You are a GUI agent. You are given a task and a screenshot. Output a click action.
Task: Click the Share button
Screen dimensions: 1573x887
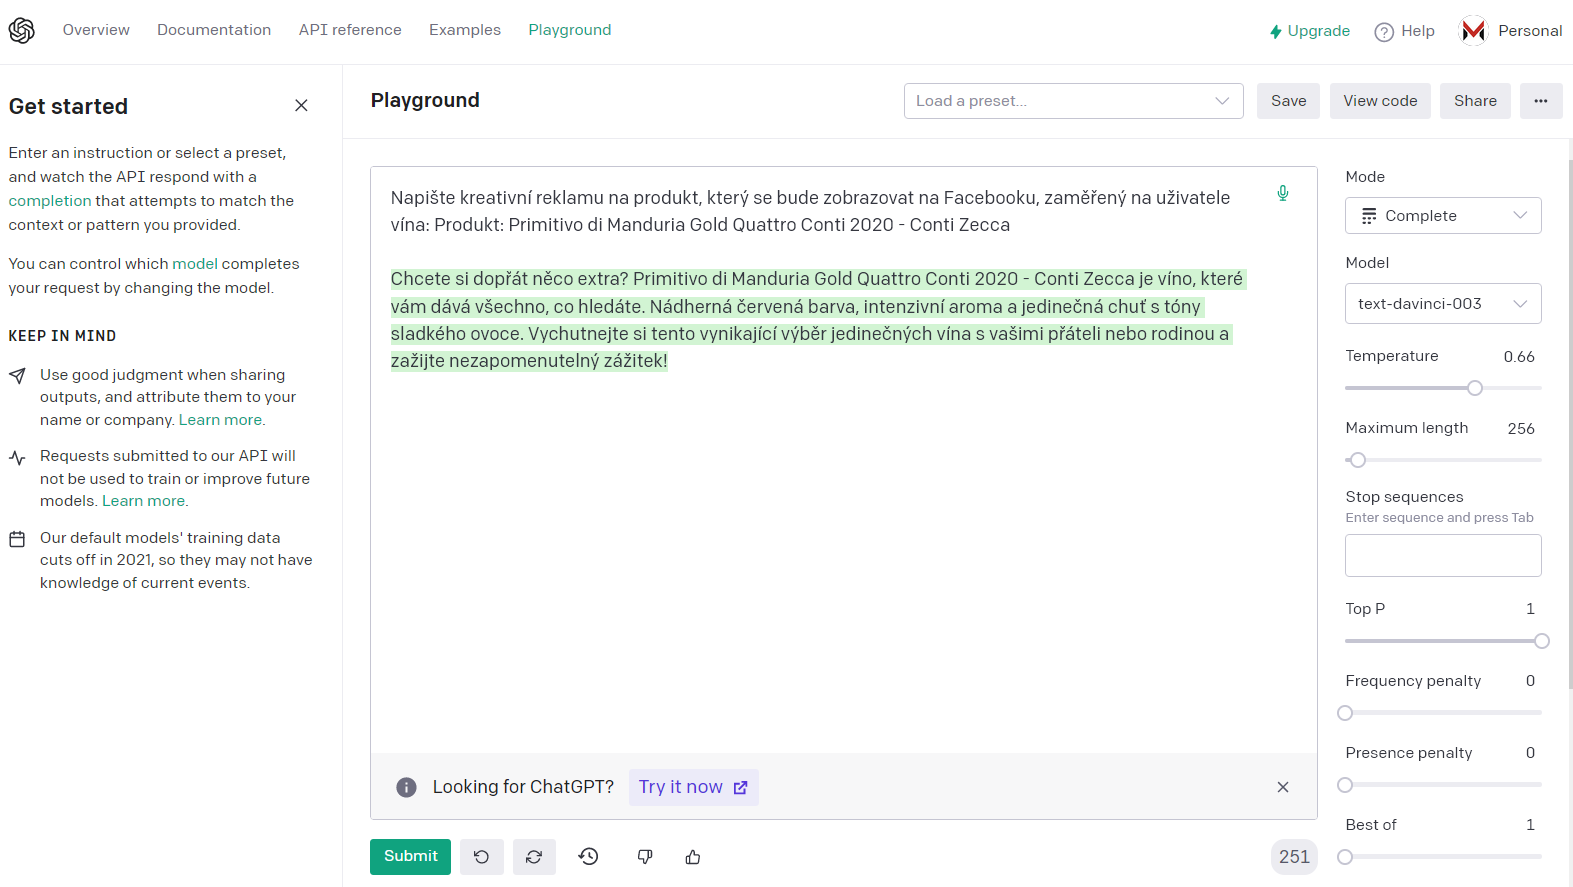click(1475, 101)
